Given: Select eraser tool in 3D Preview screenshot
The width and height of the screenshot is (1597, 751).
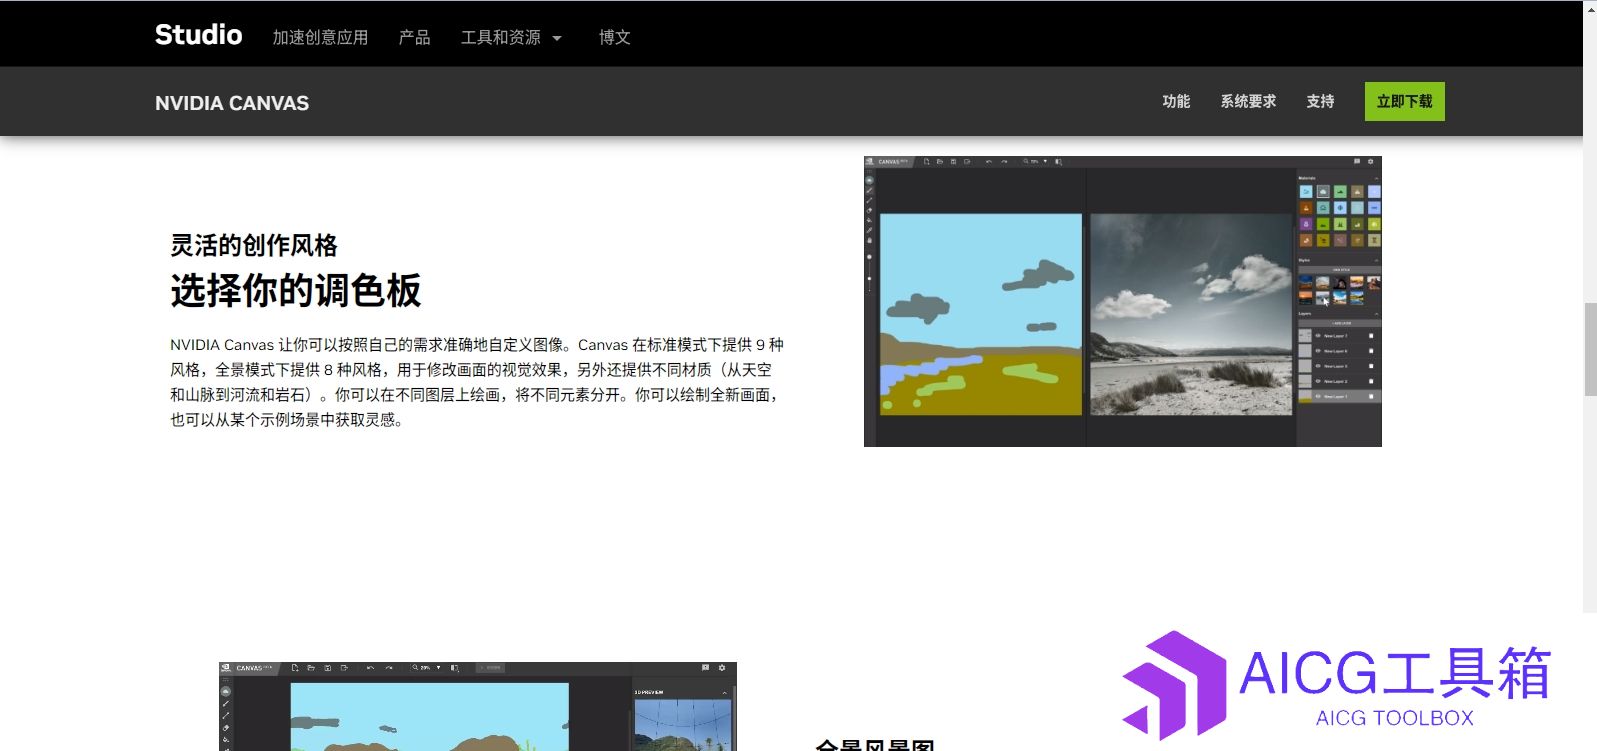Looking at the screenshot, I should [226, 728].
